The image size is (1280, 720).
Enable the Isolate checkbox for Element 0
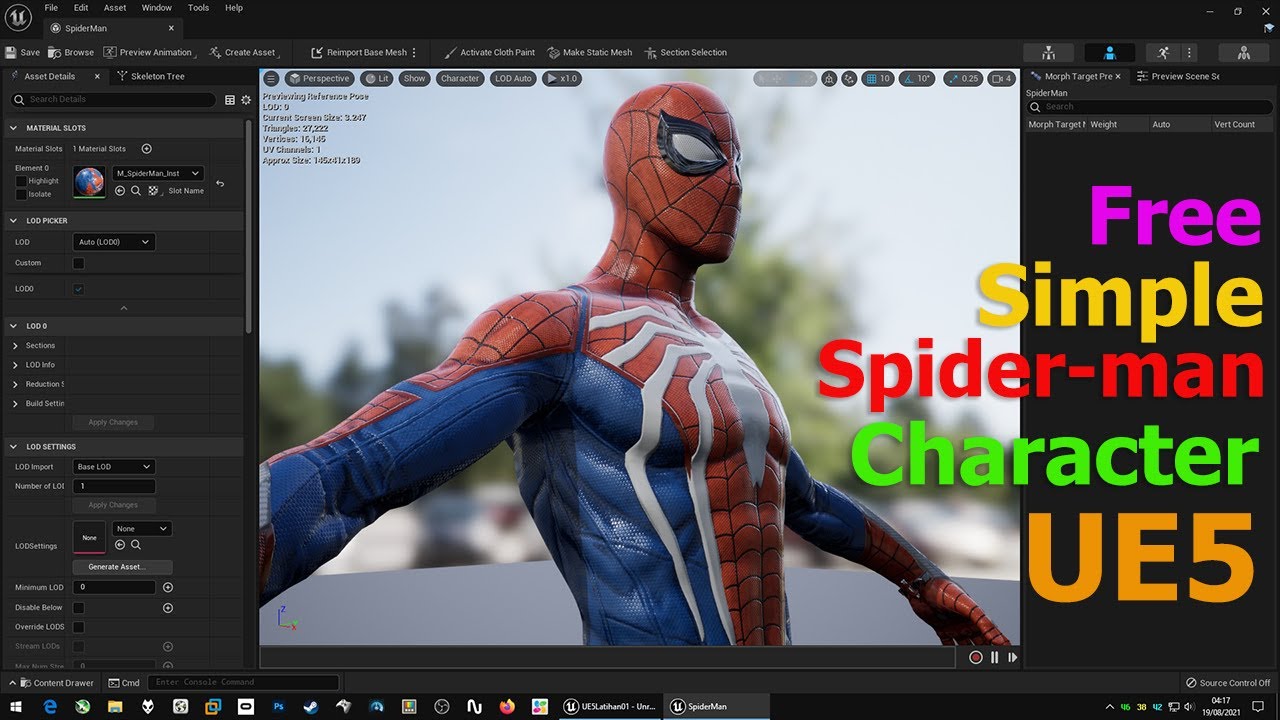(21, 194)
